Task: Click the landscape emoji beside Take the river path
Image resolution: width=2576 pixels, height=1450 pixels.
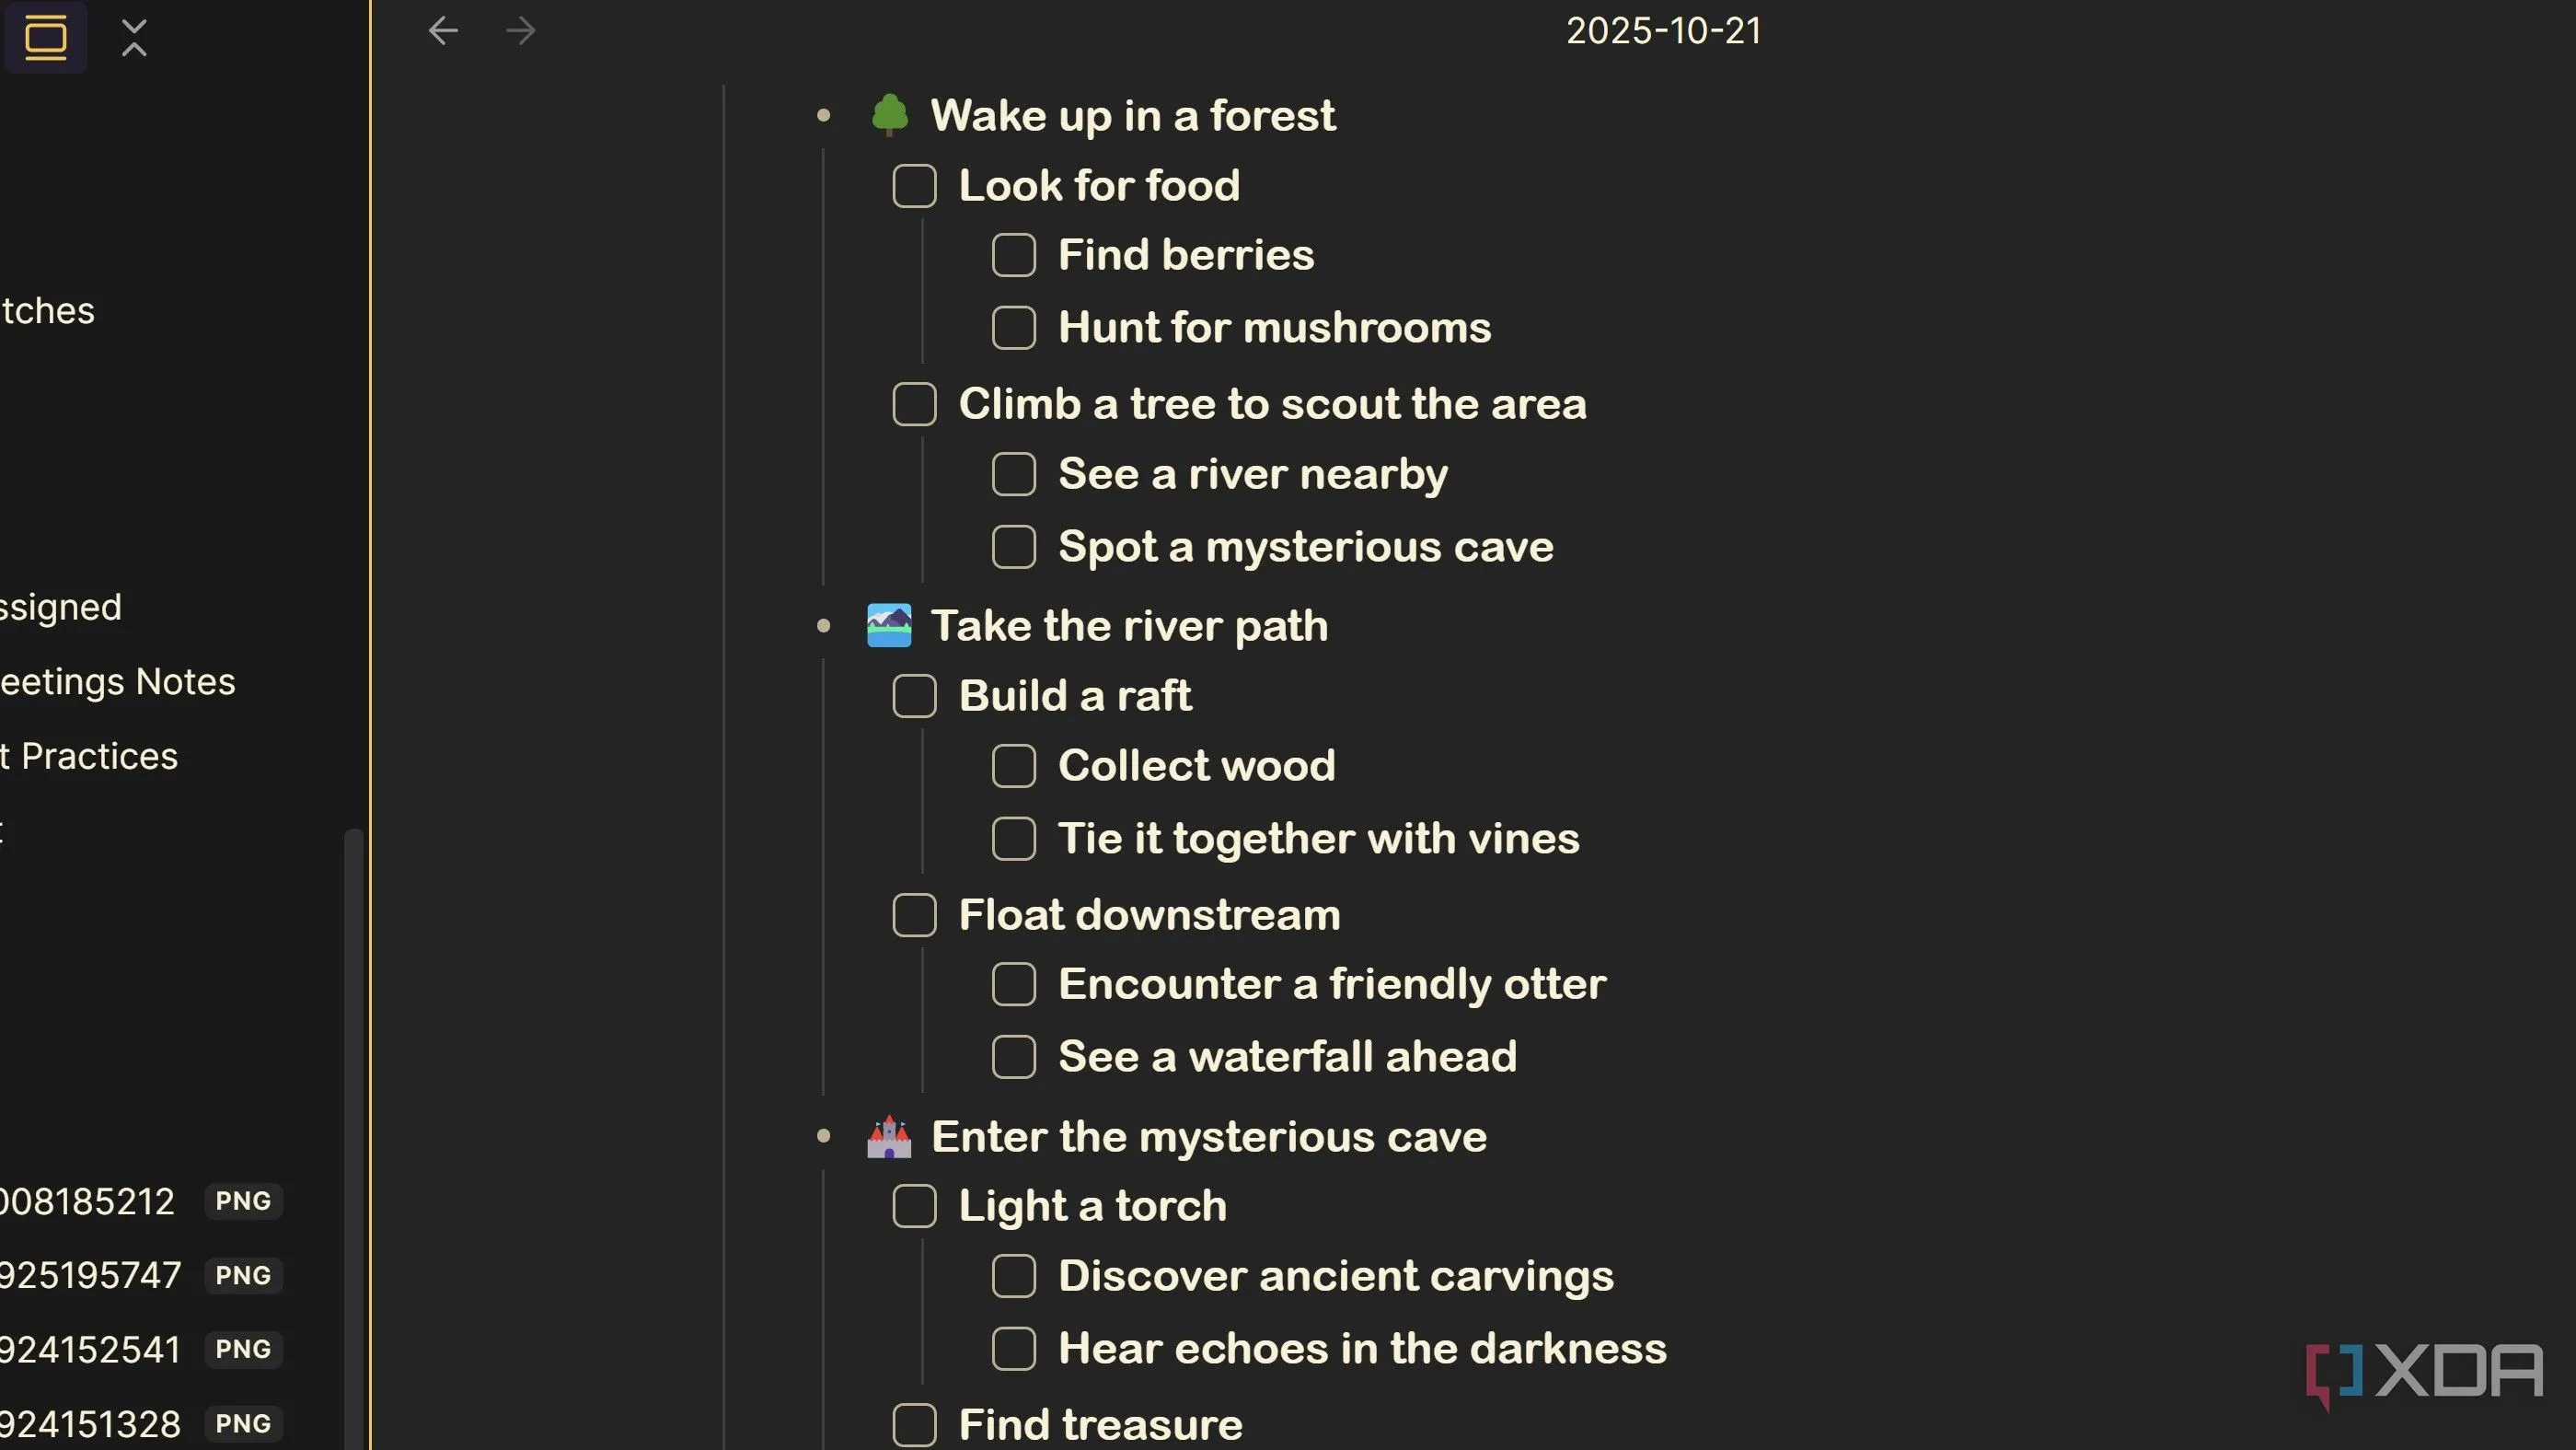Action: [x=889, y=626]
